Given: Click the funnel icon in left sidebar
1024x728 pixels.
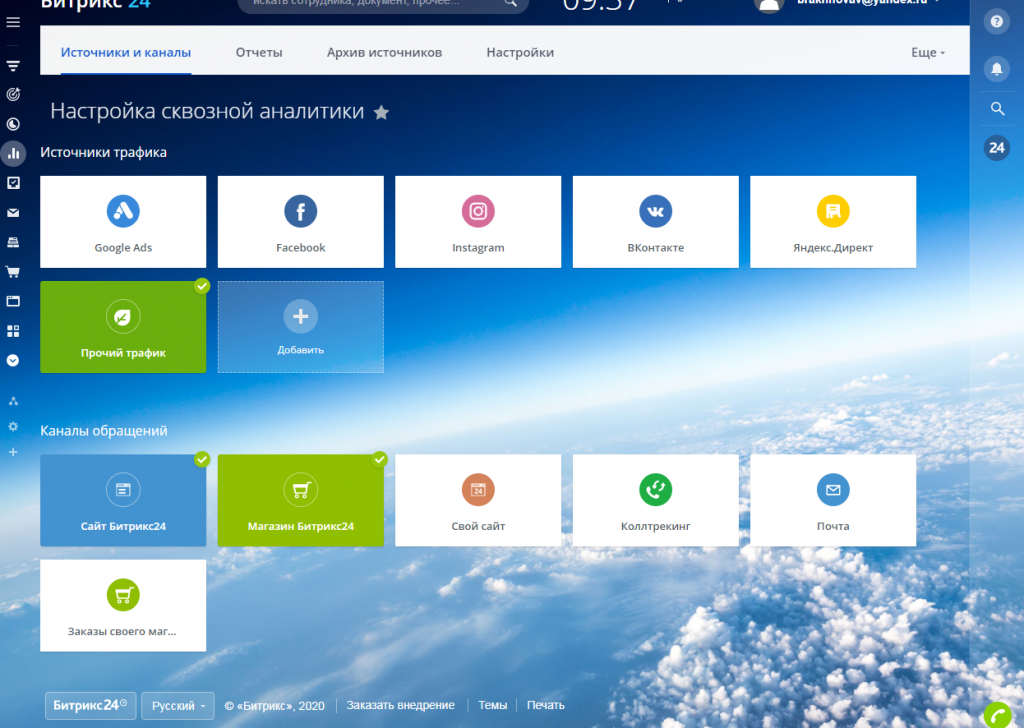Looking at the screenshot, I should 13,65.
